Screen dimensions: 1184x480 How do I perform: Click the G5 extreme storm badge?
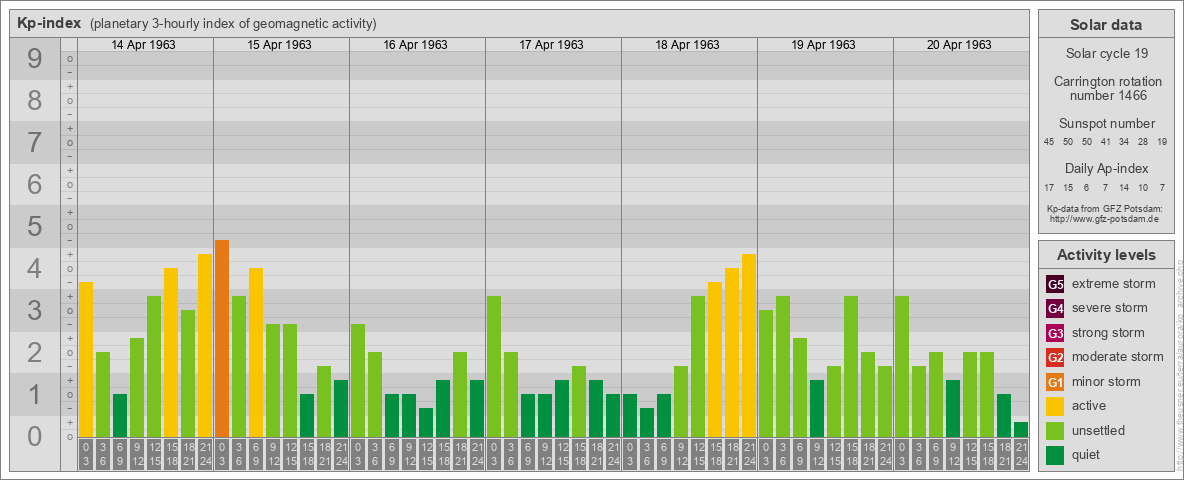[x=1055, y=284]
